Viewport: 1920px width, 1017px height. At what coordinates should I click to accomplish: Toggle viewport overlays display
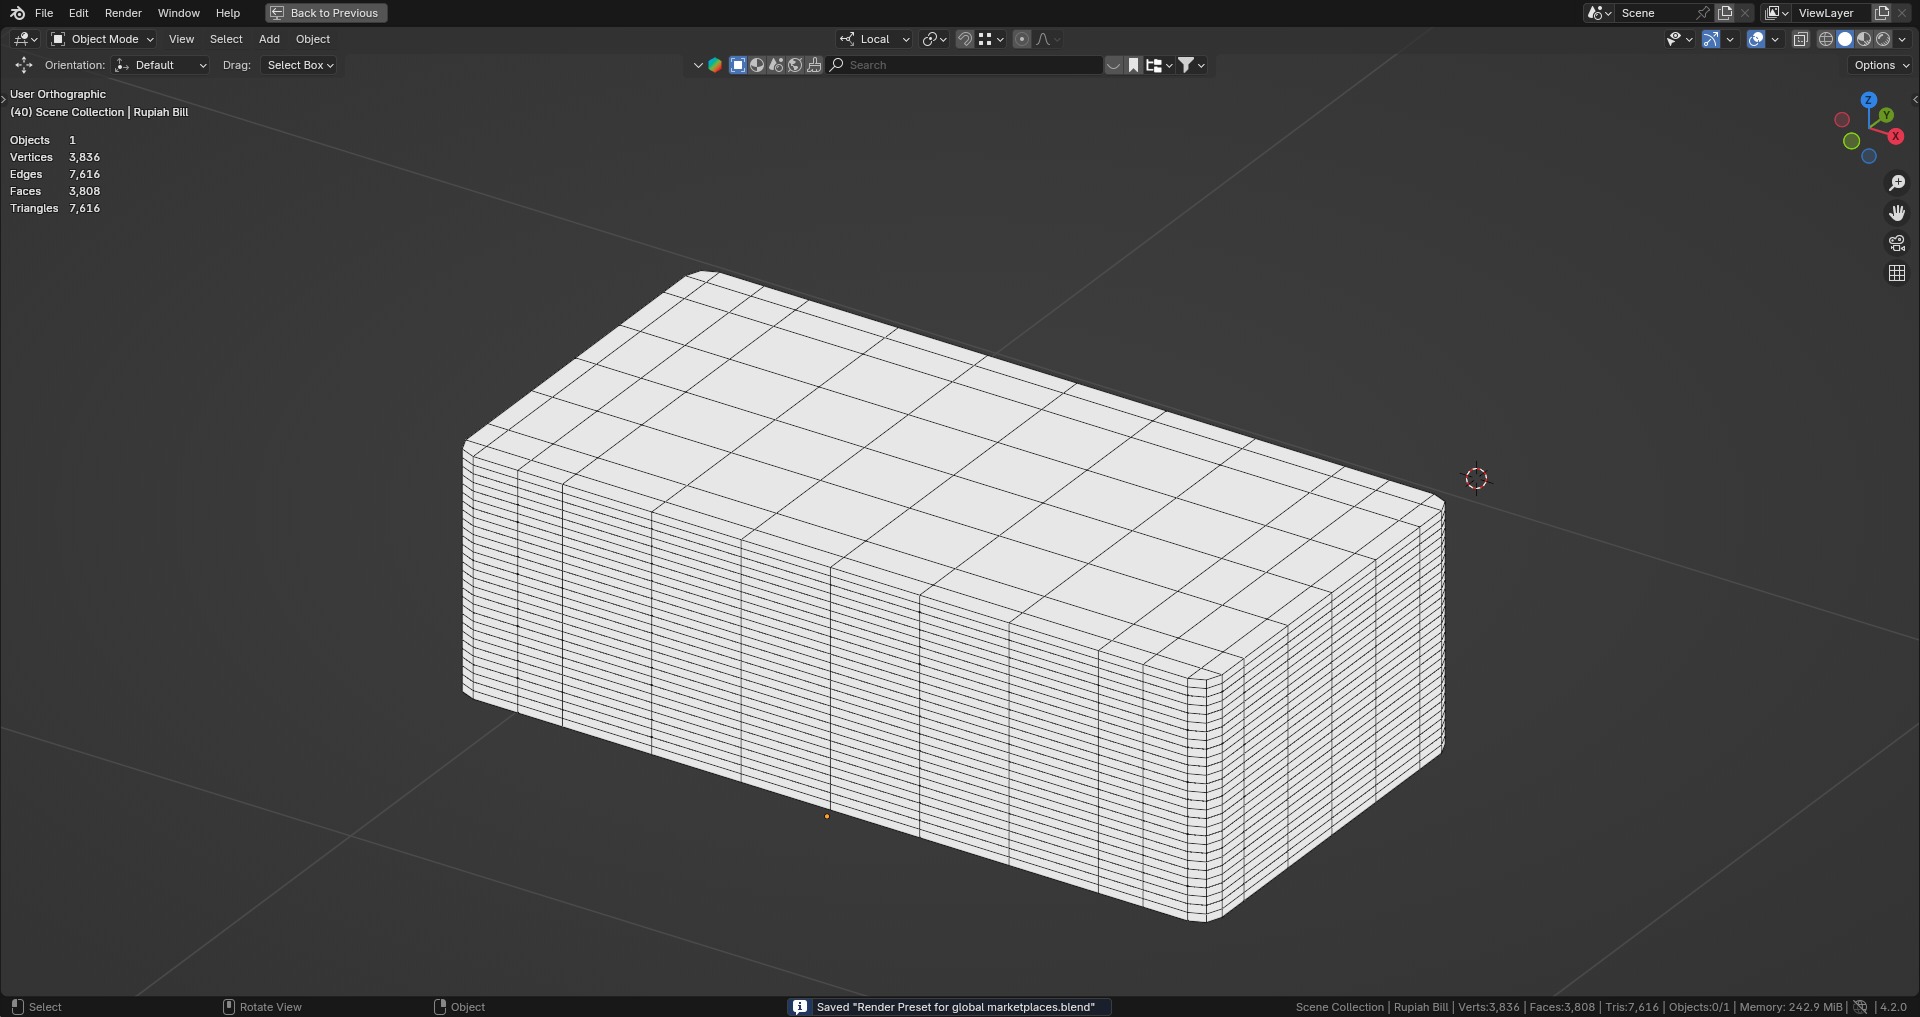pyautogui.click(x=1756, y=39)
